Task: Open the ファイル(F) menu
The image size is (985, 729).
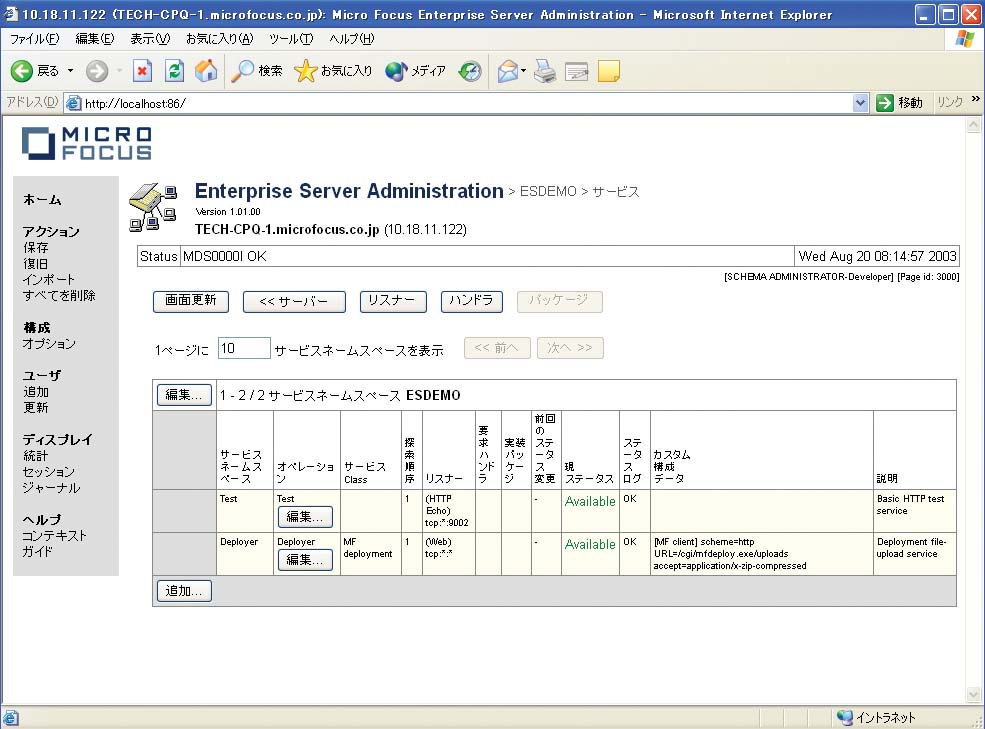Action: point(35,39)
